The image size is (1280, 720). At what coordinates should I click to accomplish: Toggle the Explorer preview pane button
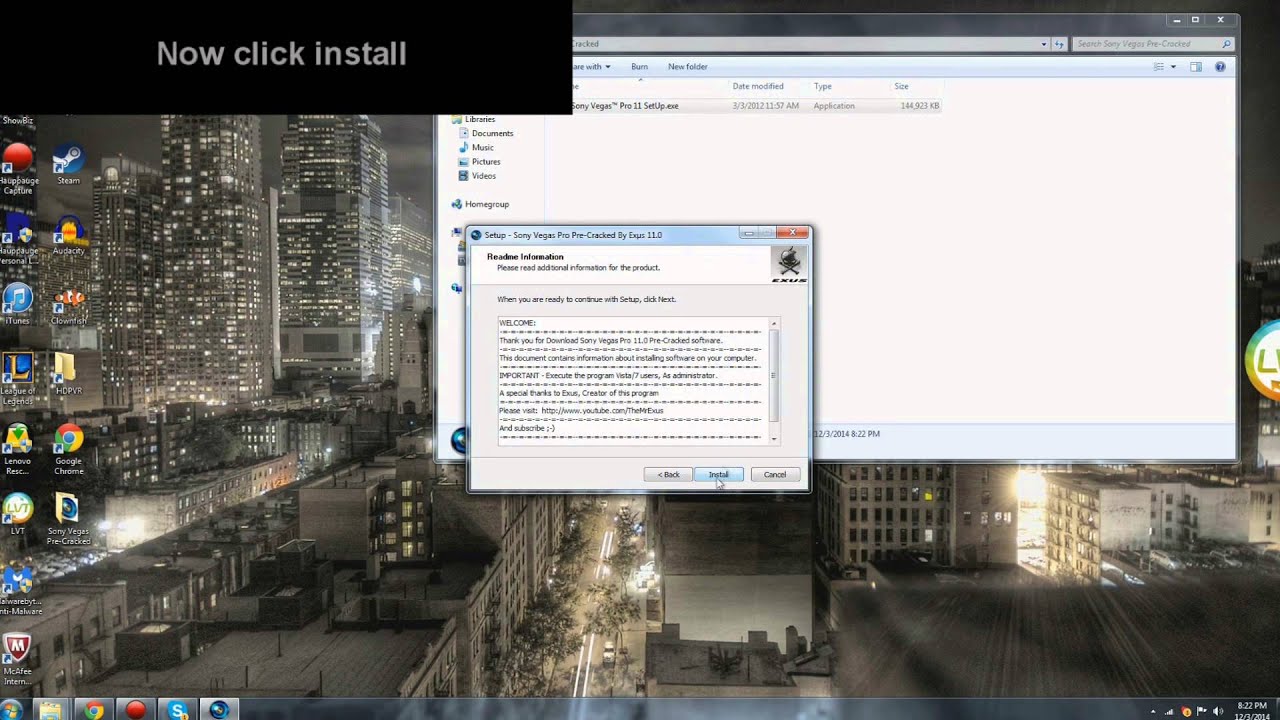tap(1196, 67)
